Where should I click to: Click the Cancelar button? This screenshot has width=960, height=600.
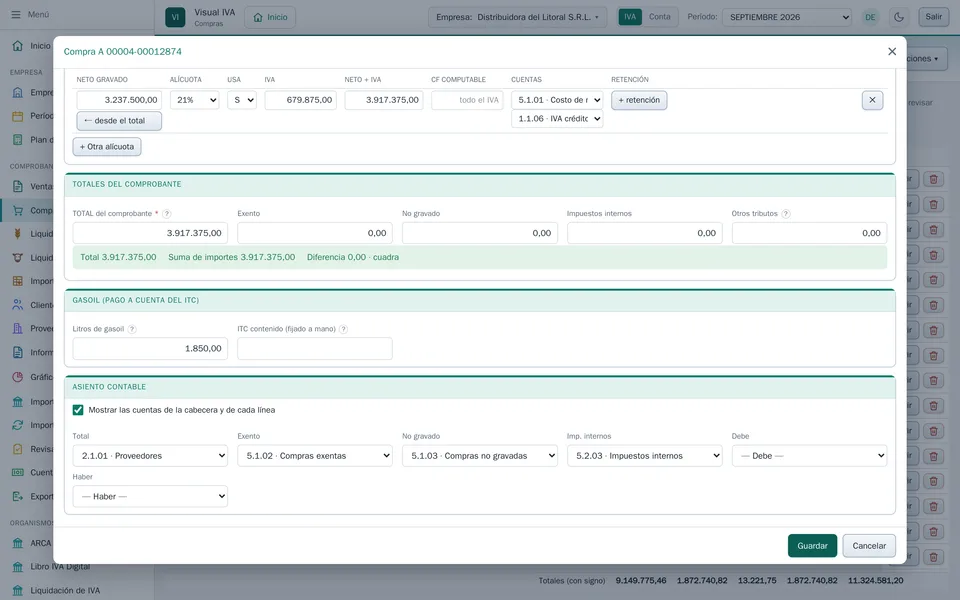tap(869, 546)
